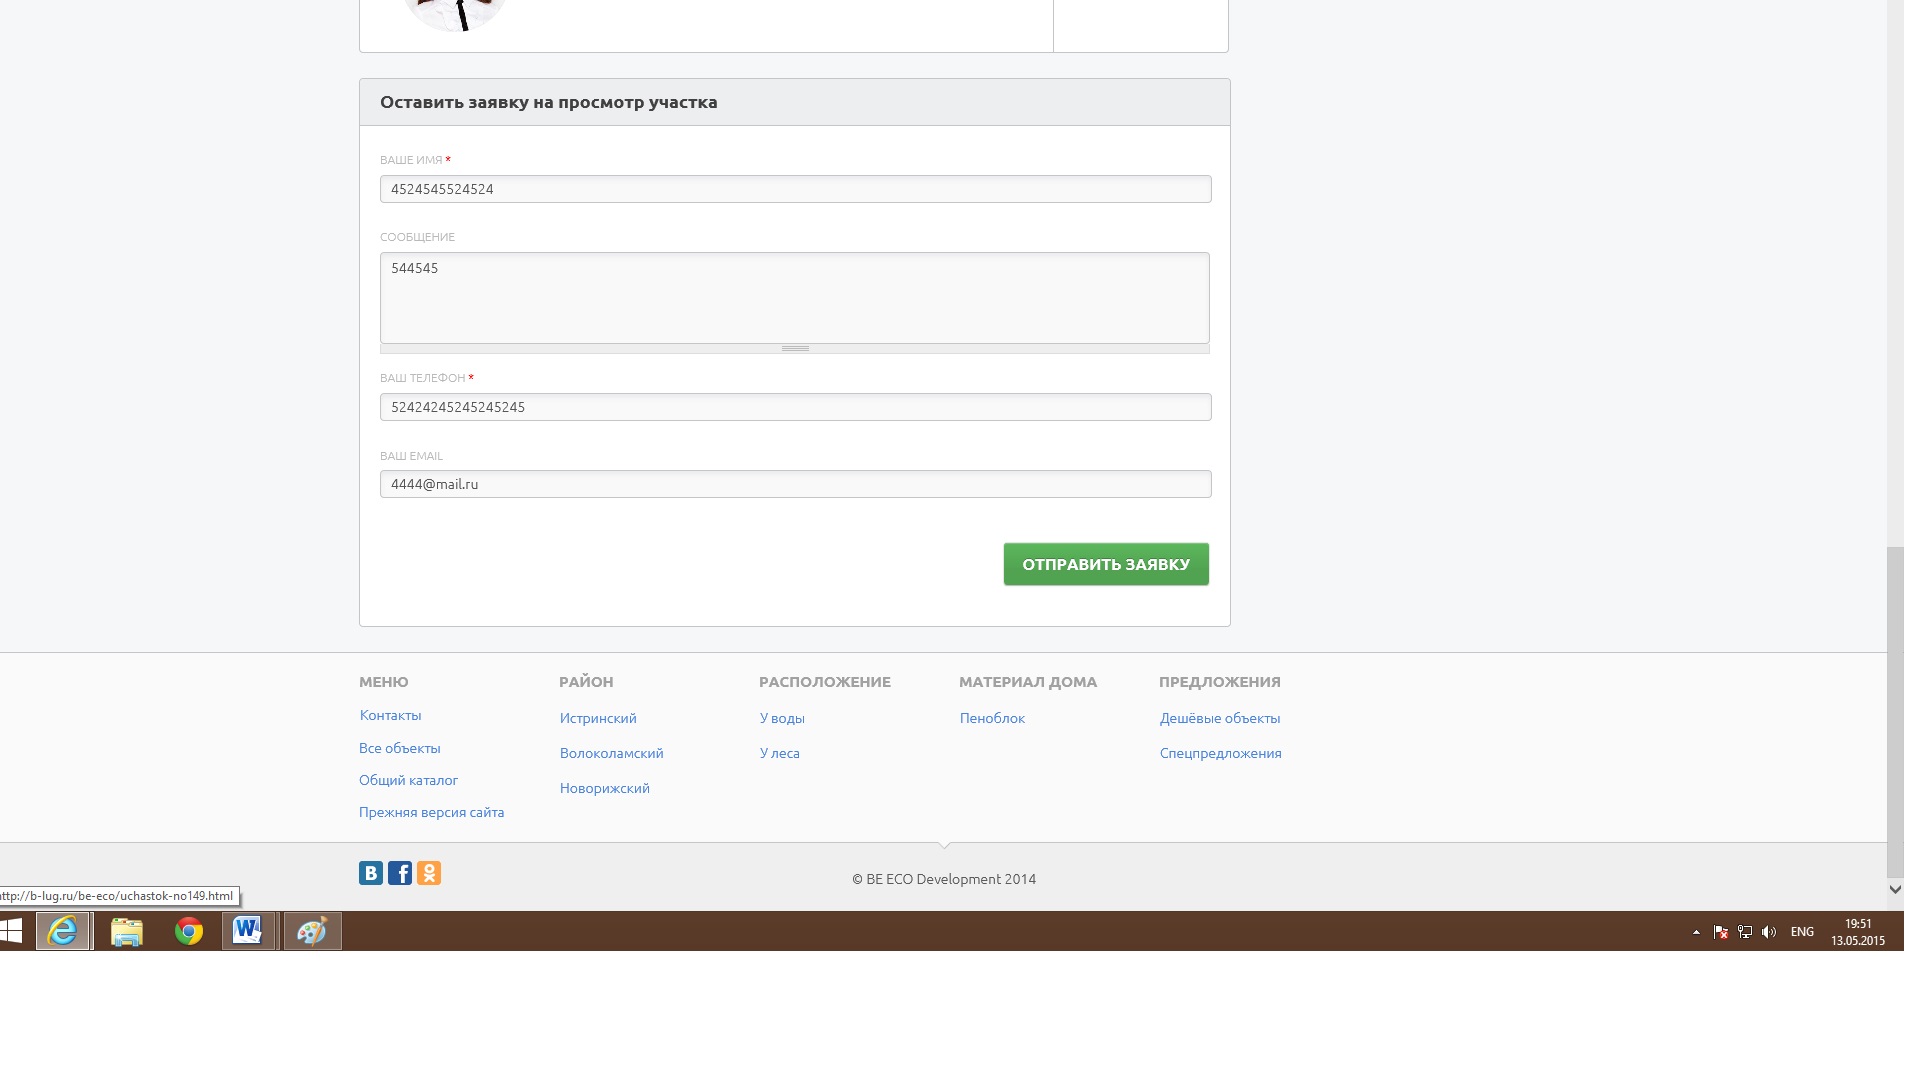Image resolution: width=1920 pixels, height=1080 pixels.
Task: Show hidden tray icons arrow
Action: click(x=1696, y=932)
